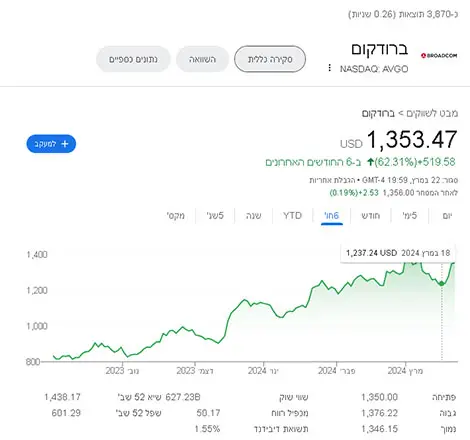Switch chart to YTD range
470x440 pixels.
292,216
